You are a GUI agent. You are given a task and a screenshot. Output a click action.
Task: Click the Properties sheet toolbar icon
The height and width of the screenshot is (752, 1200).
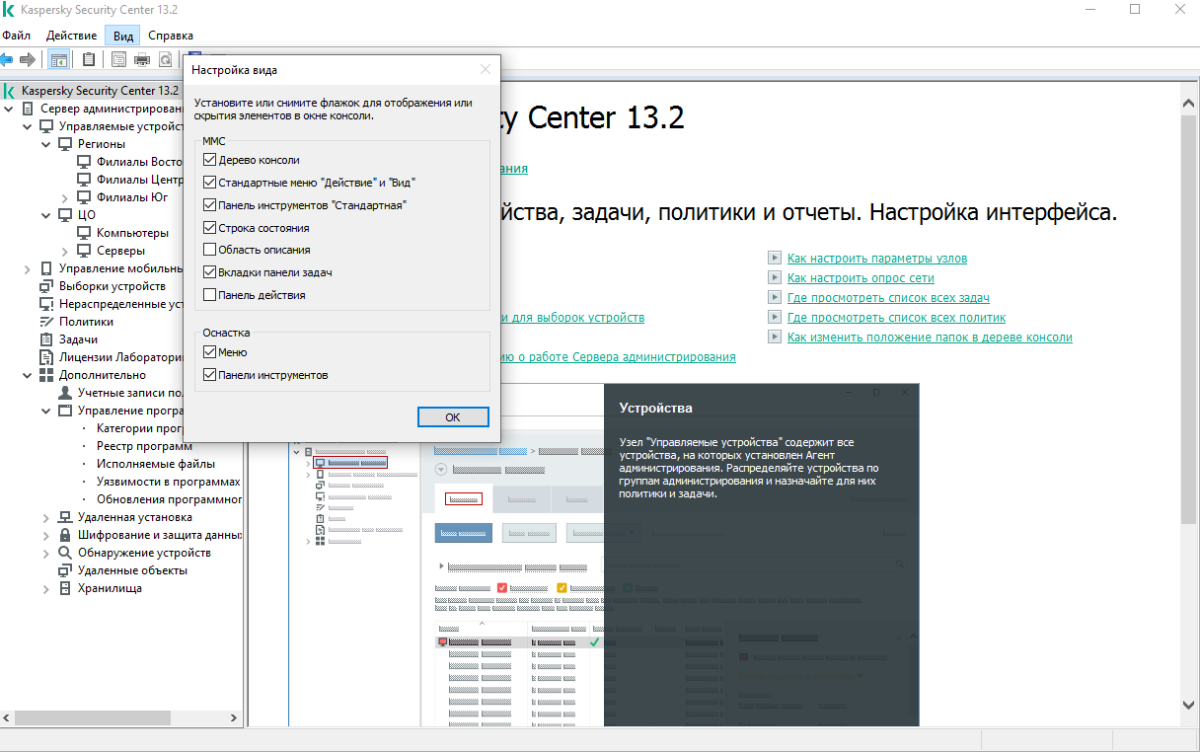119,60
